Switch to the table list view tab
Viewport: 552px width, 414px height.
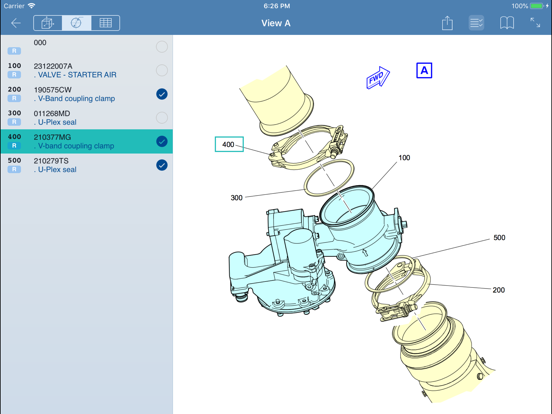point(105,23)
